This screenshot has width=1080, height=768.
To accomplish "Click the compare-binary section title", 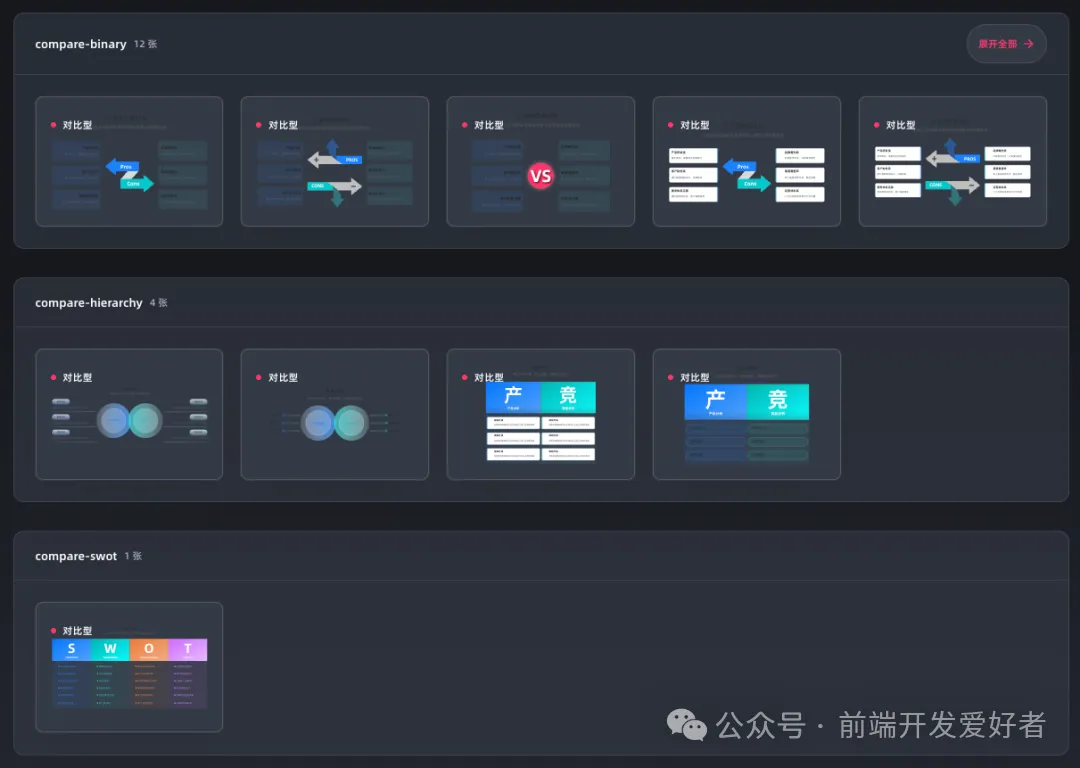I will tap(81, 44).
